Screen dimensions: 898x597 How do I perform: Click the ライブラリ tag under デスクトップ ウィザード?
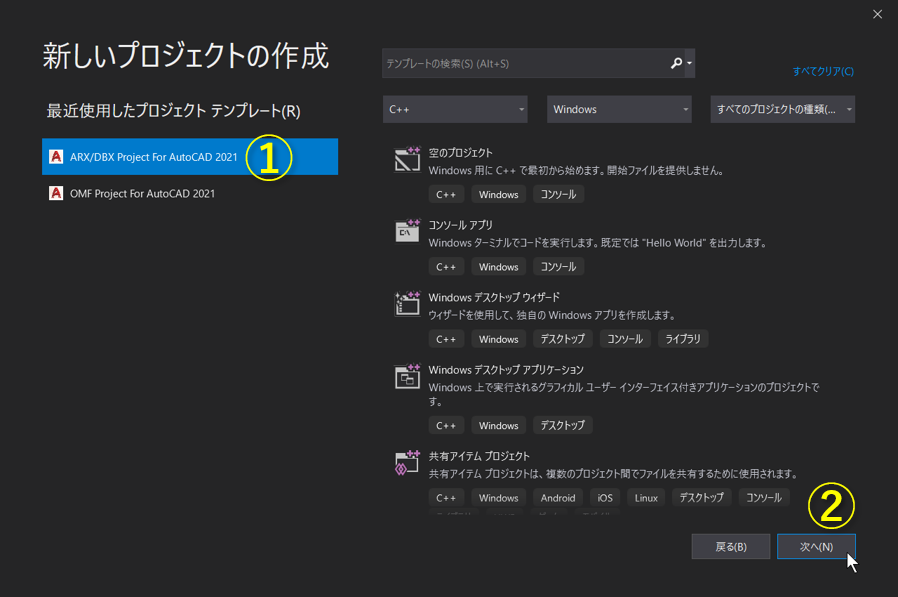683,339
